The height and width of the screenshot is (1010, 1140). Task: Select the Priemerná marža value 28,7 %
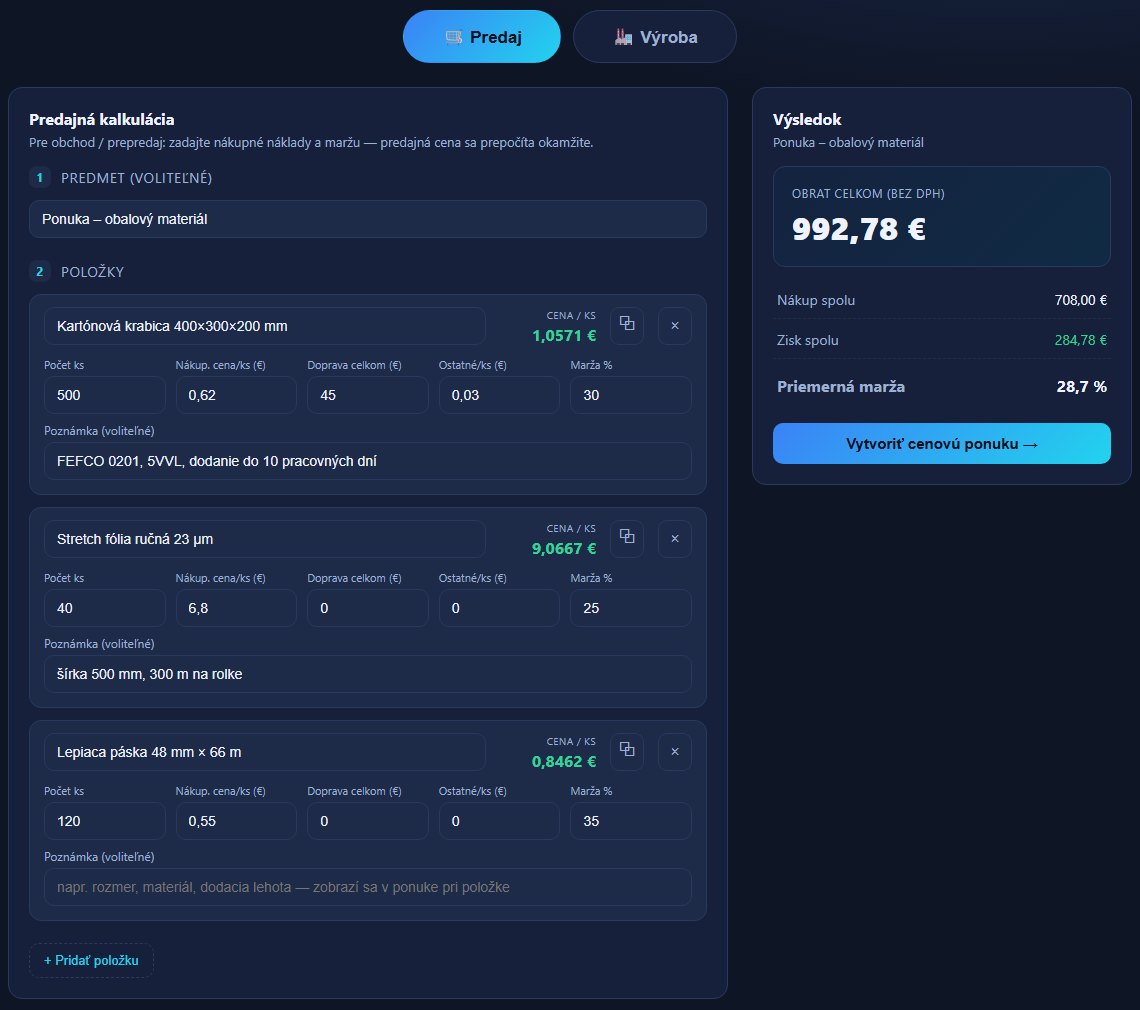coord(1081,387)
